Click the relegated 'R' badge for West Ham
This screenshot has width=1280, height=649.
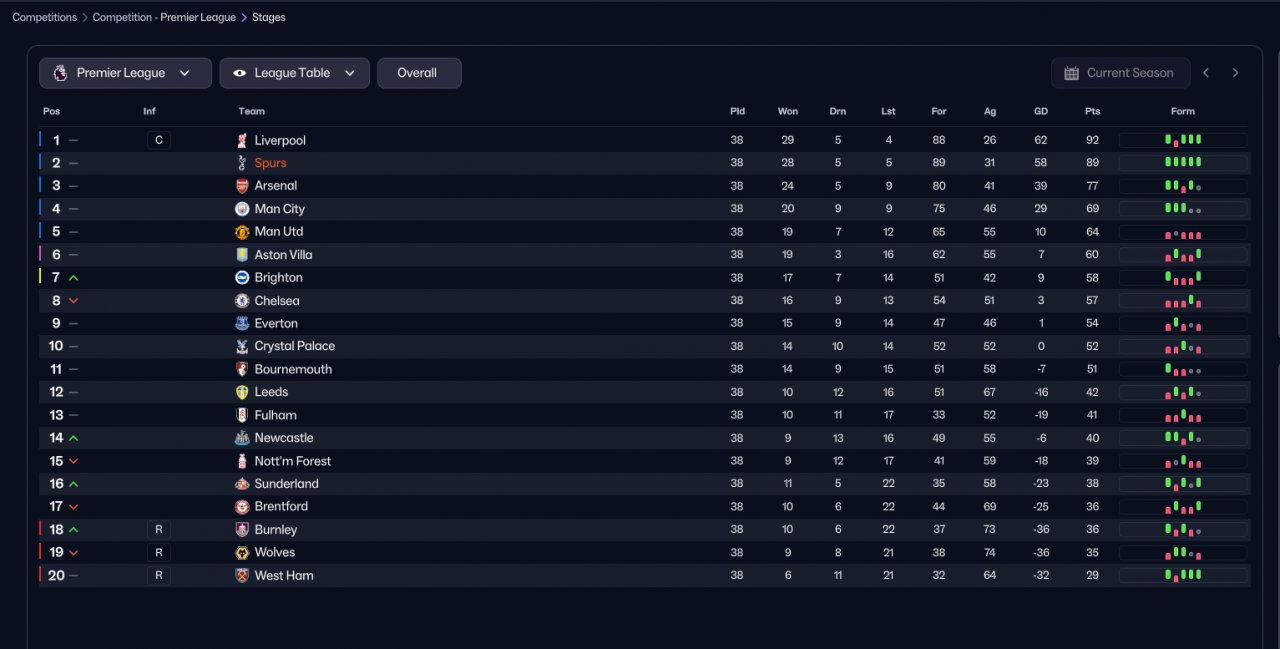click(x=158, y=576)
